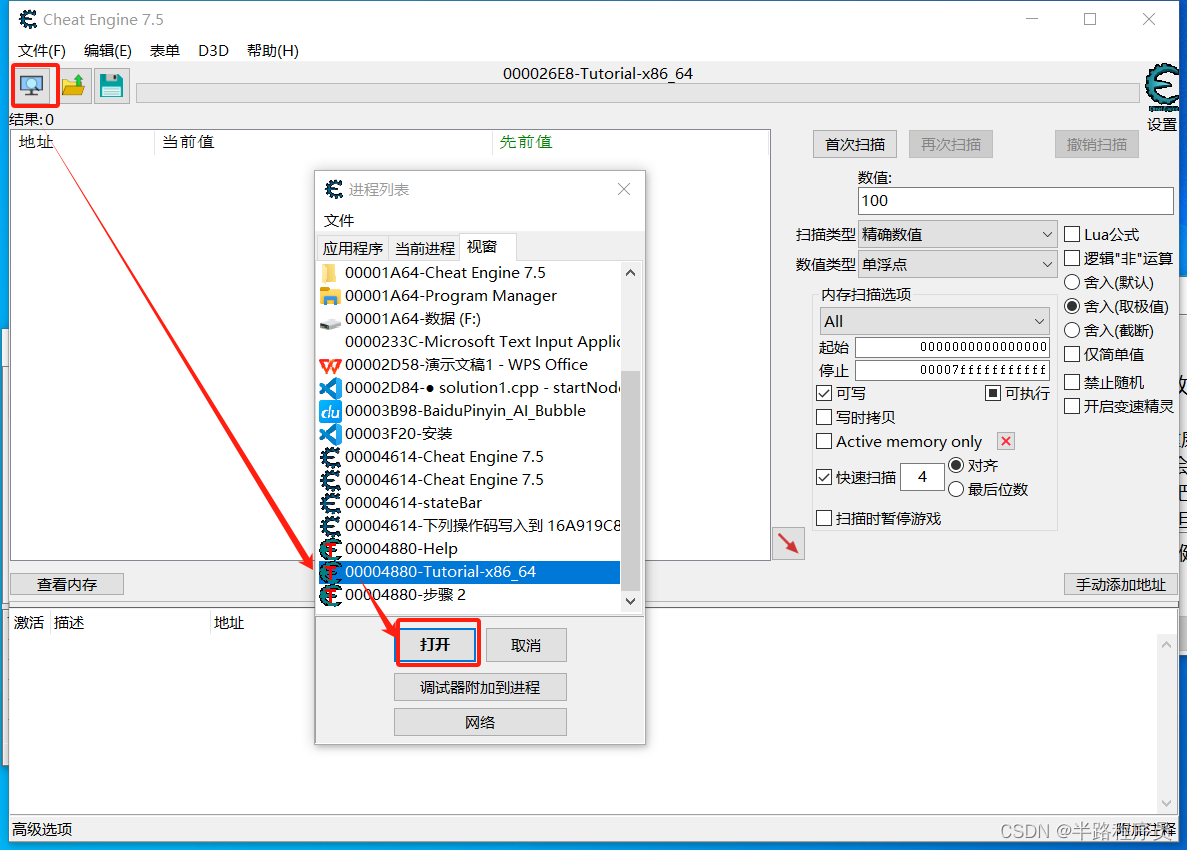
Task: Select 00004880-Tutorial-x86_64 process row
Action: [469, 572]
